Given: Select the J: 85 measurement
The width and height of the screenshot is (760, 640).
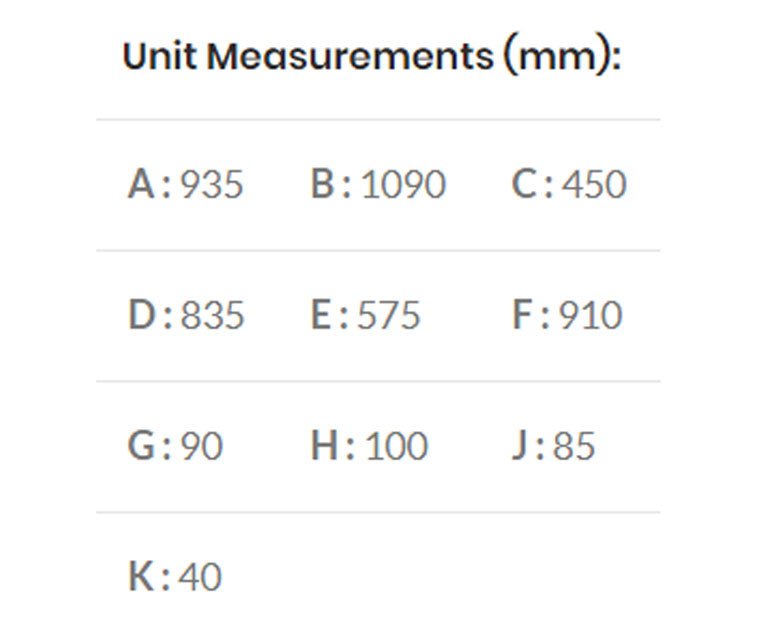Looking at the screenshot, I should [x=553, y=446].
